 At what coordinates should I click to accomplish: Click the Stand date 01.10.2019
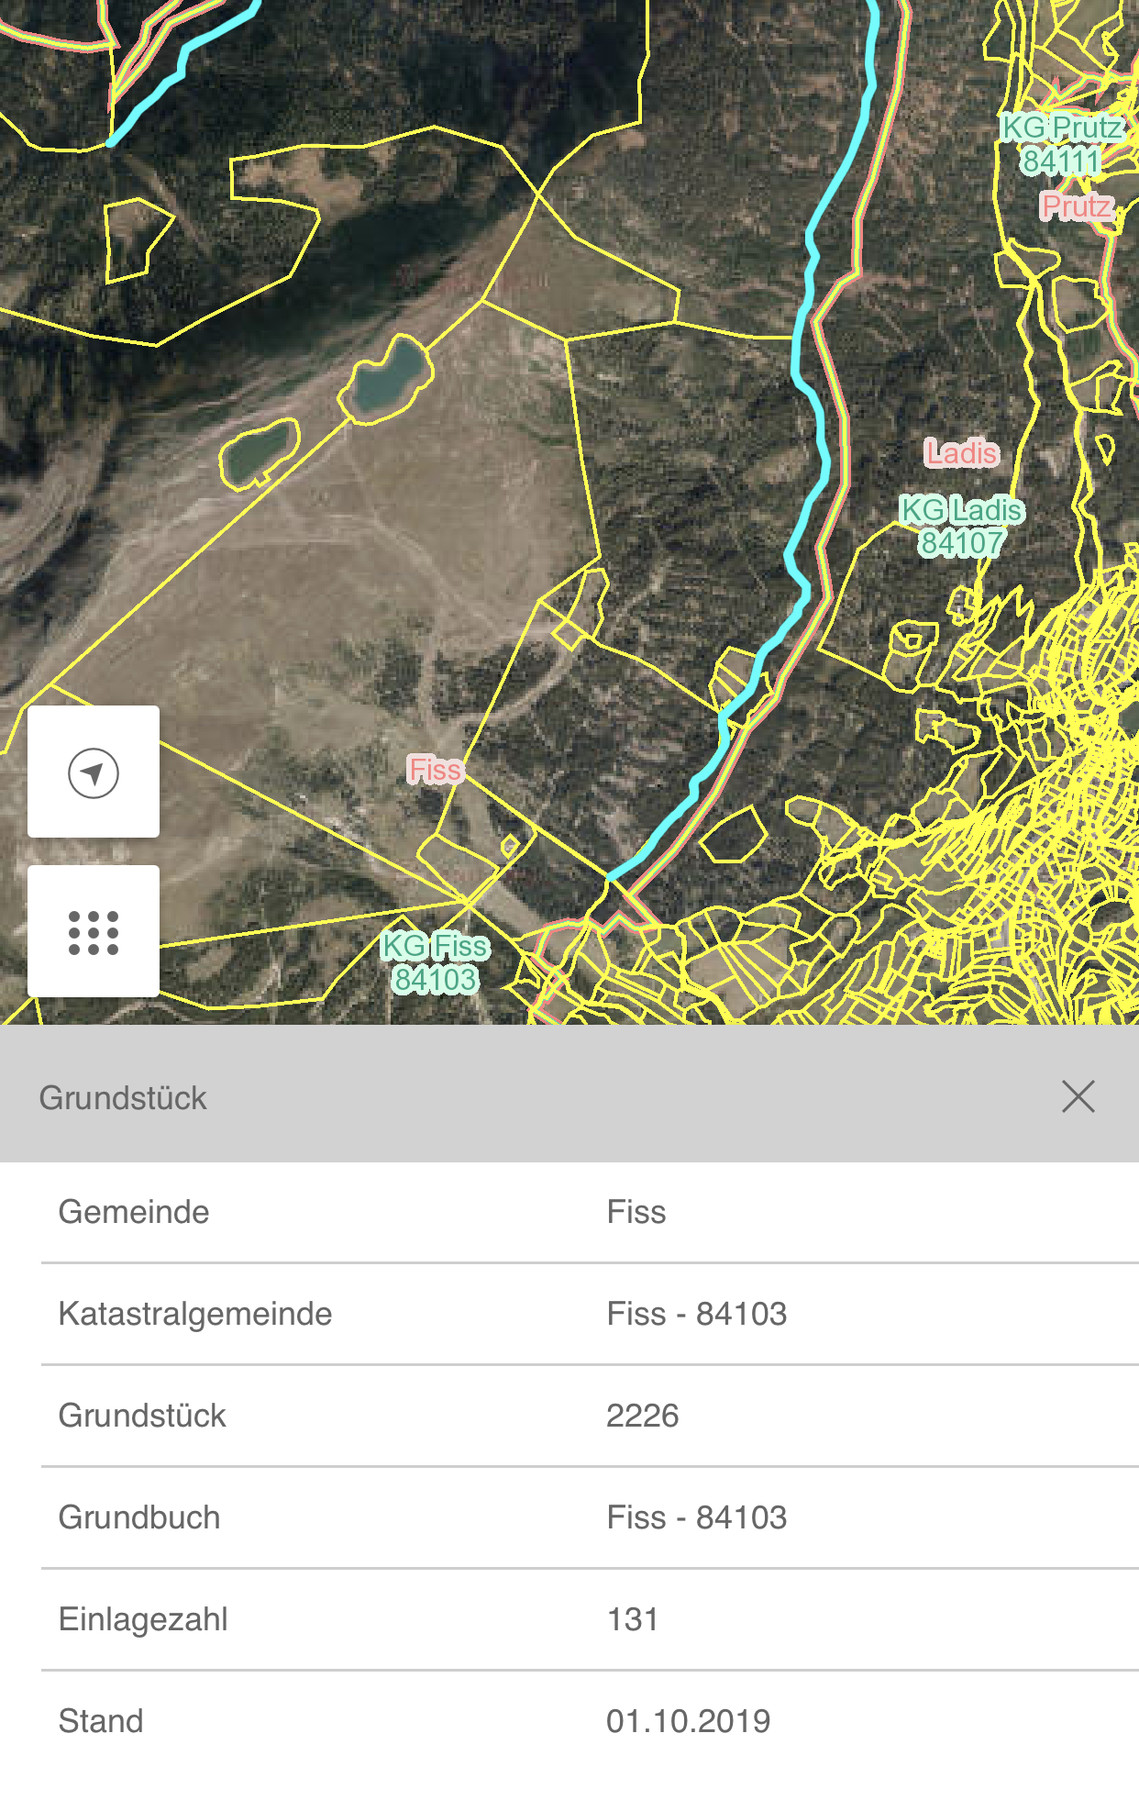coord(688,1721)
